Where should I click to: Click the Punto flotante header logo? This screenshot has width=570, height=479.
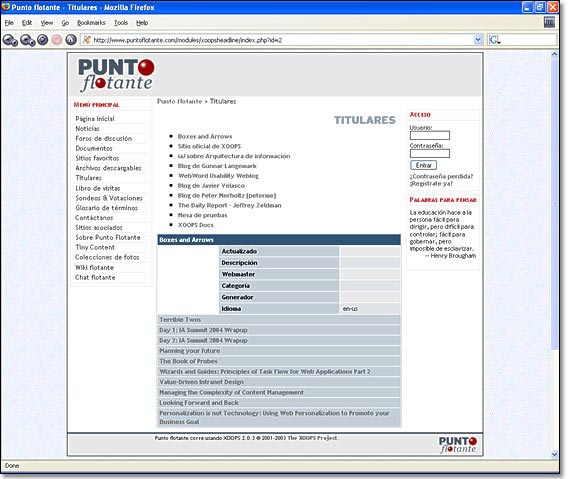pos(116,75)
